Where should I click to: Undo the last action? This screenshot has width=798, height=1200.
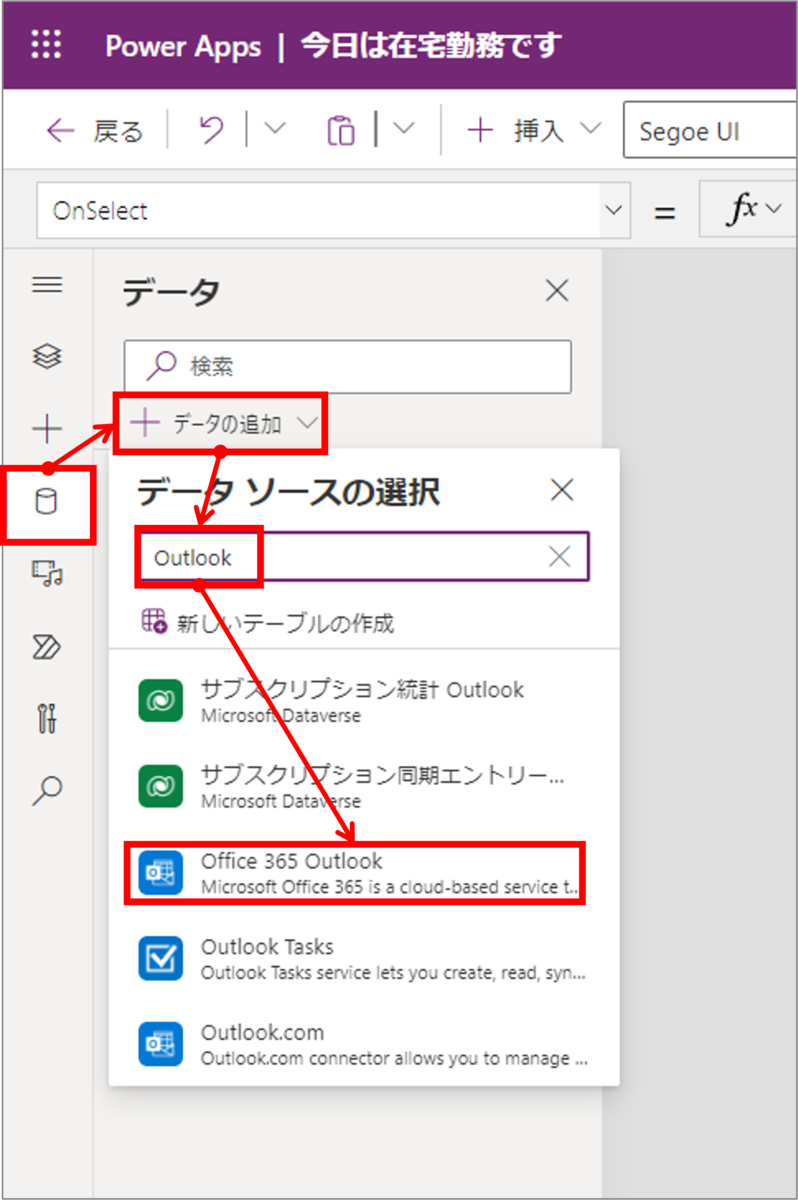point(212,131)
